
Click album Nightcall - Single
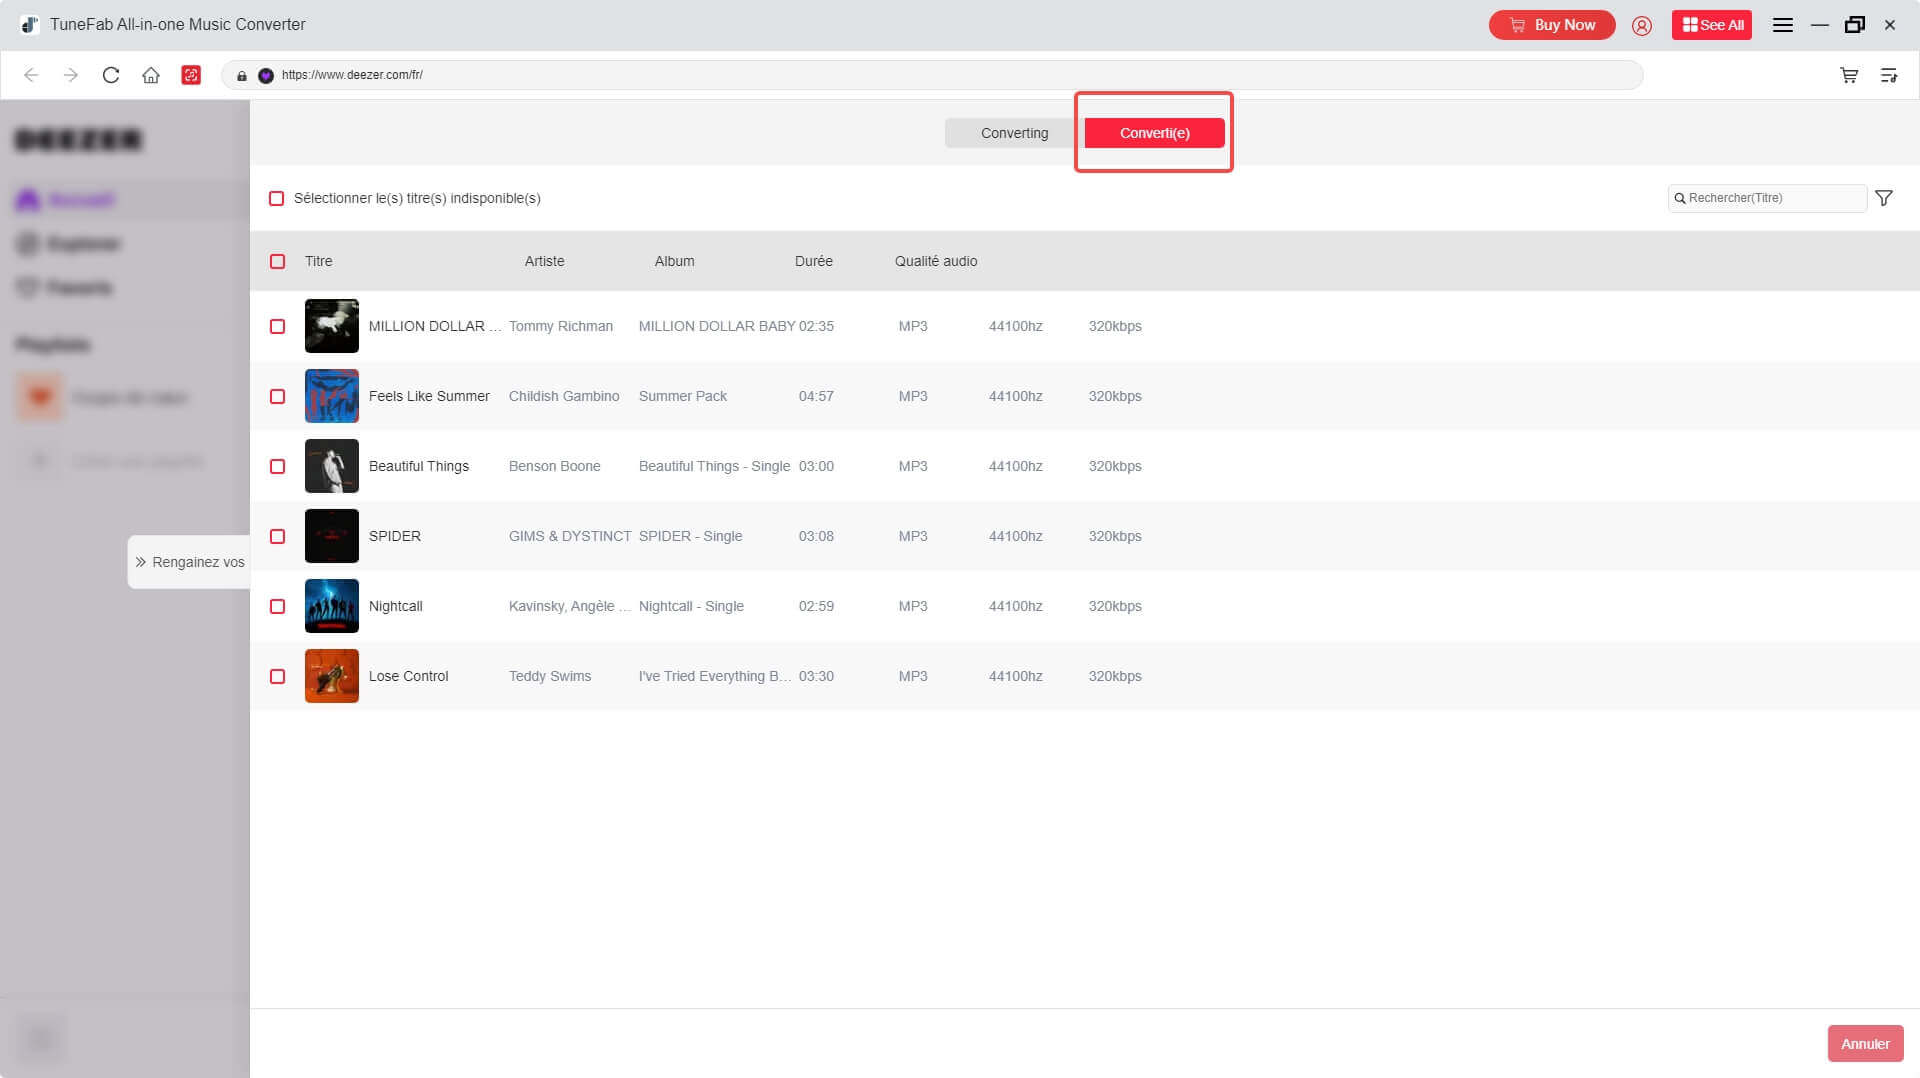coord(691,606)
